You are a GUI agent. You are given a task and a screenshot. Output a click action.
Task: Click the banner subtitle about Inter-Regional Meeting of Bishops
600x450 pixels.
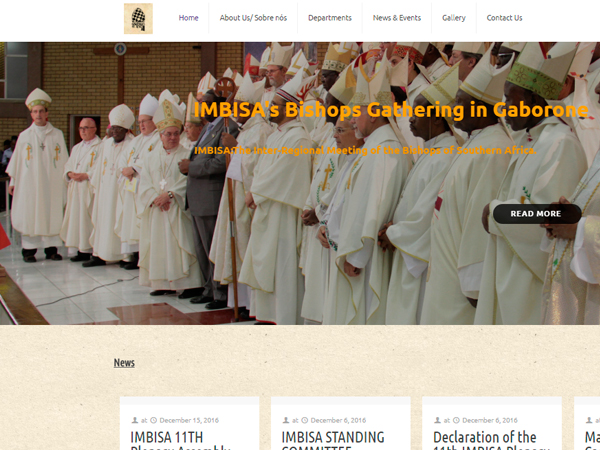[365, 150]
